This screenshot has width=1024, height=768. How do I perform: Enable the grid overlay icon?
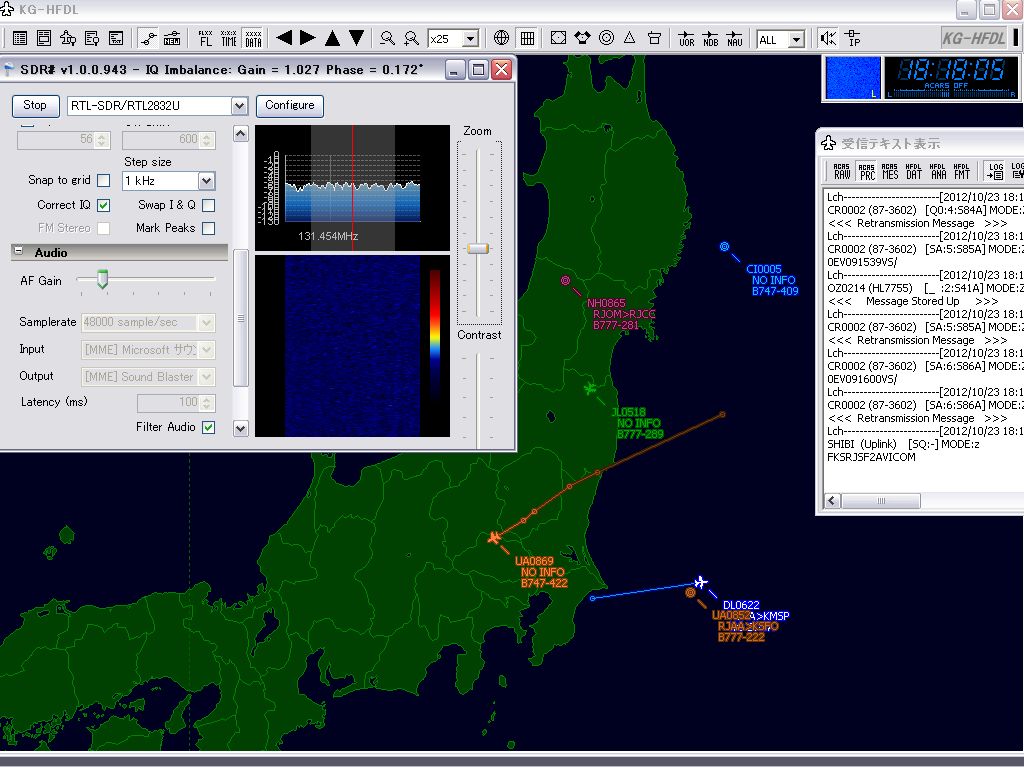tap(526, 38)
